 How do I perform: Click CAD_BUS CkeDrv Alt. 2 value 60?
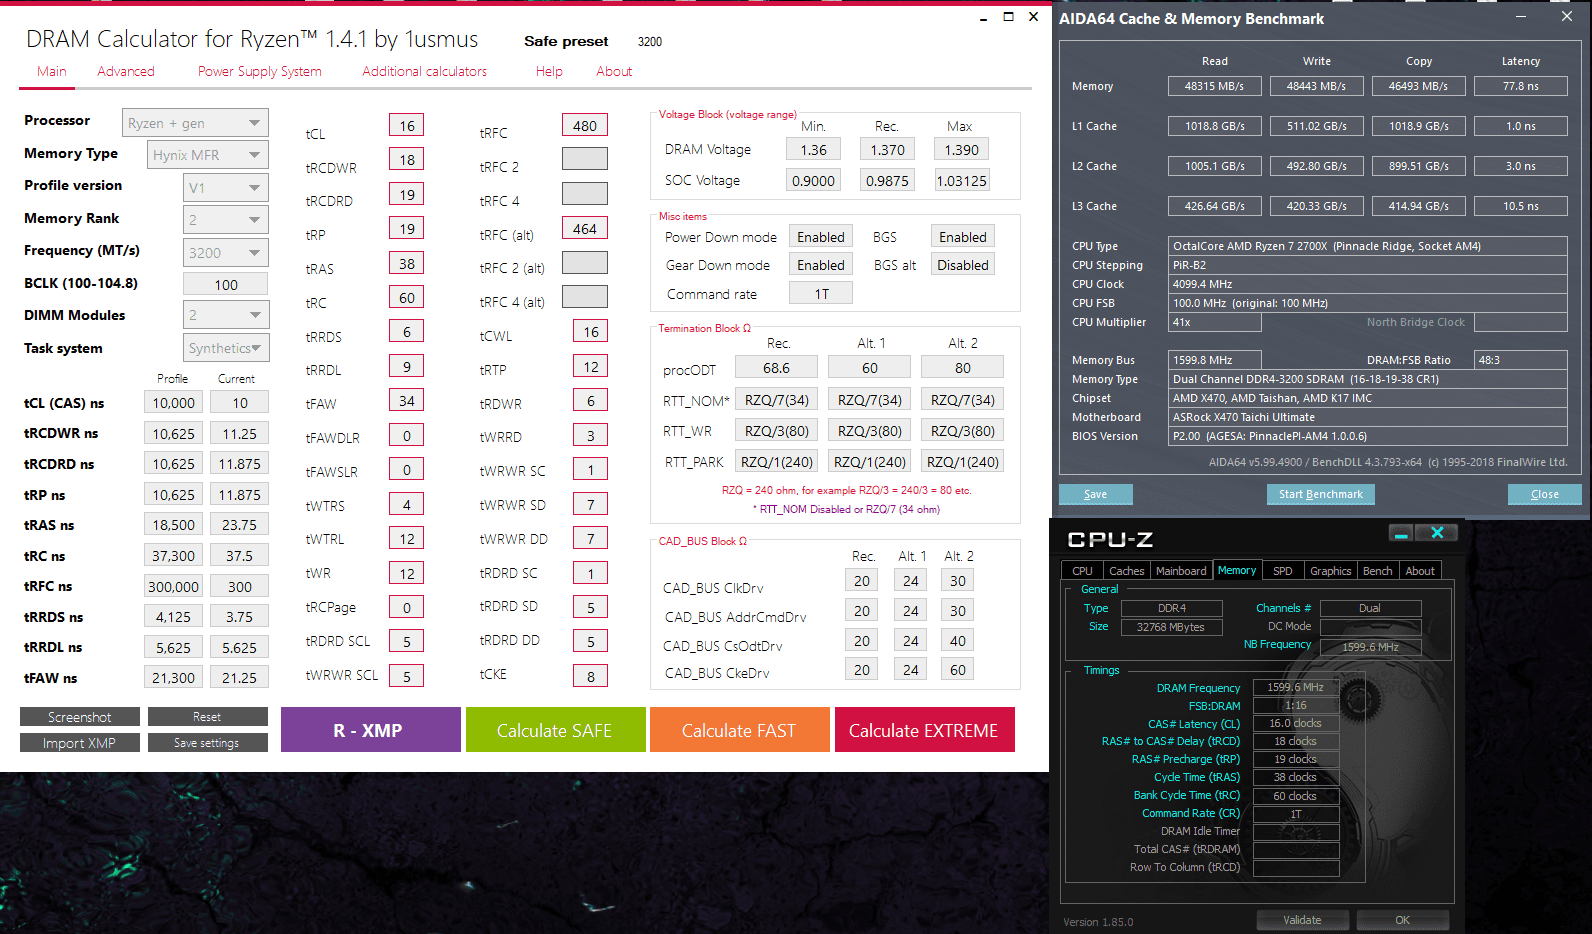click(958, 670)
